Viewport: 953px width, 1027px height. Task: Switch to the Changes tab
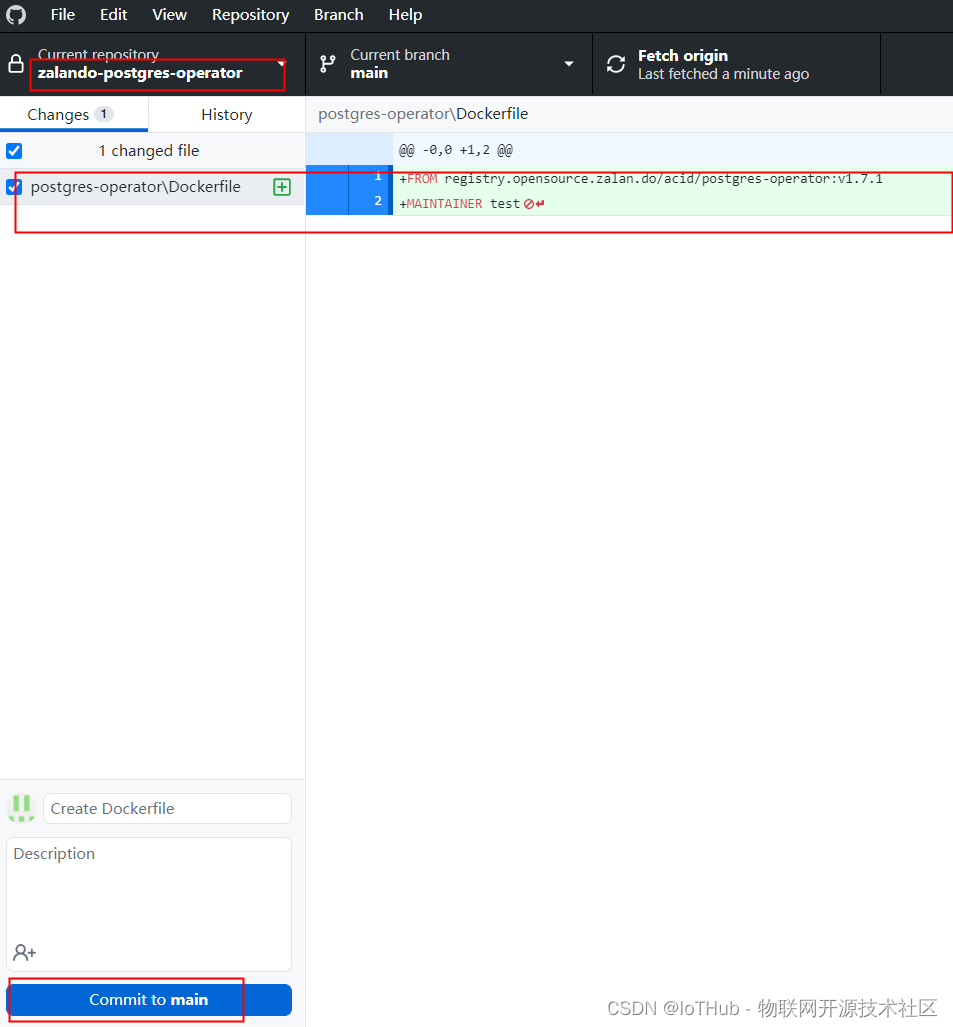(x=74, y=115)
